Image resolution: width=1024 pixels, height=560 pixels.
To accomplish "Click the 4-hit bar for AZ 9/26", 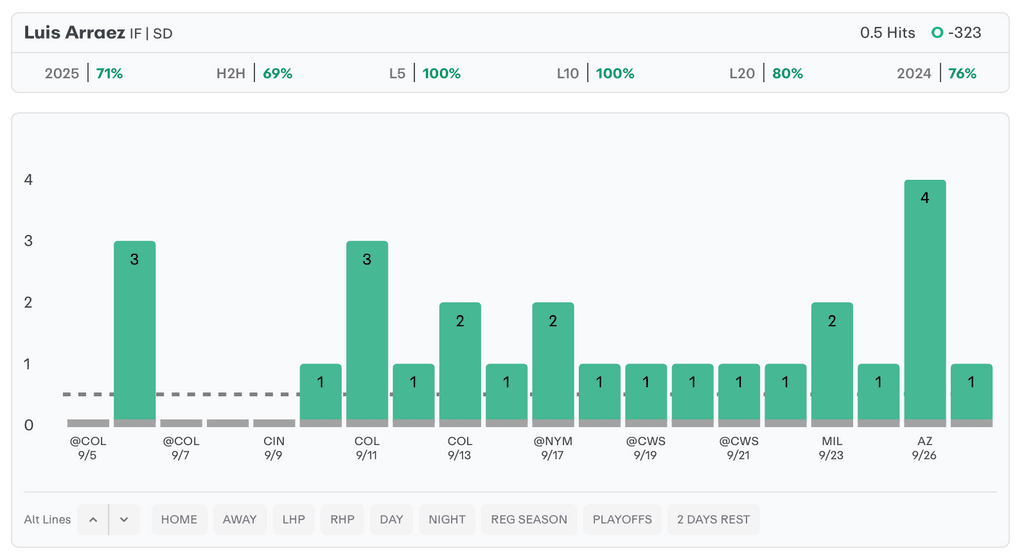I will coord(925,300).
